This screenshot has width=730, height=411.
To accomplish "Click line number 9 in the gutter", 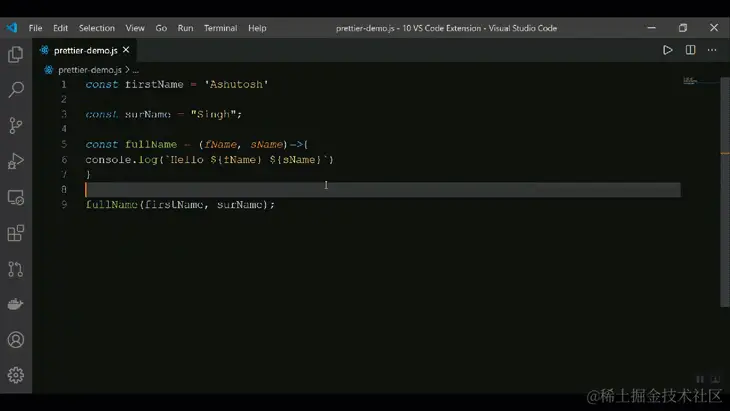I will [64, 204].
